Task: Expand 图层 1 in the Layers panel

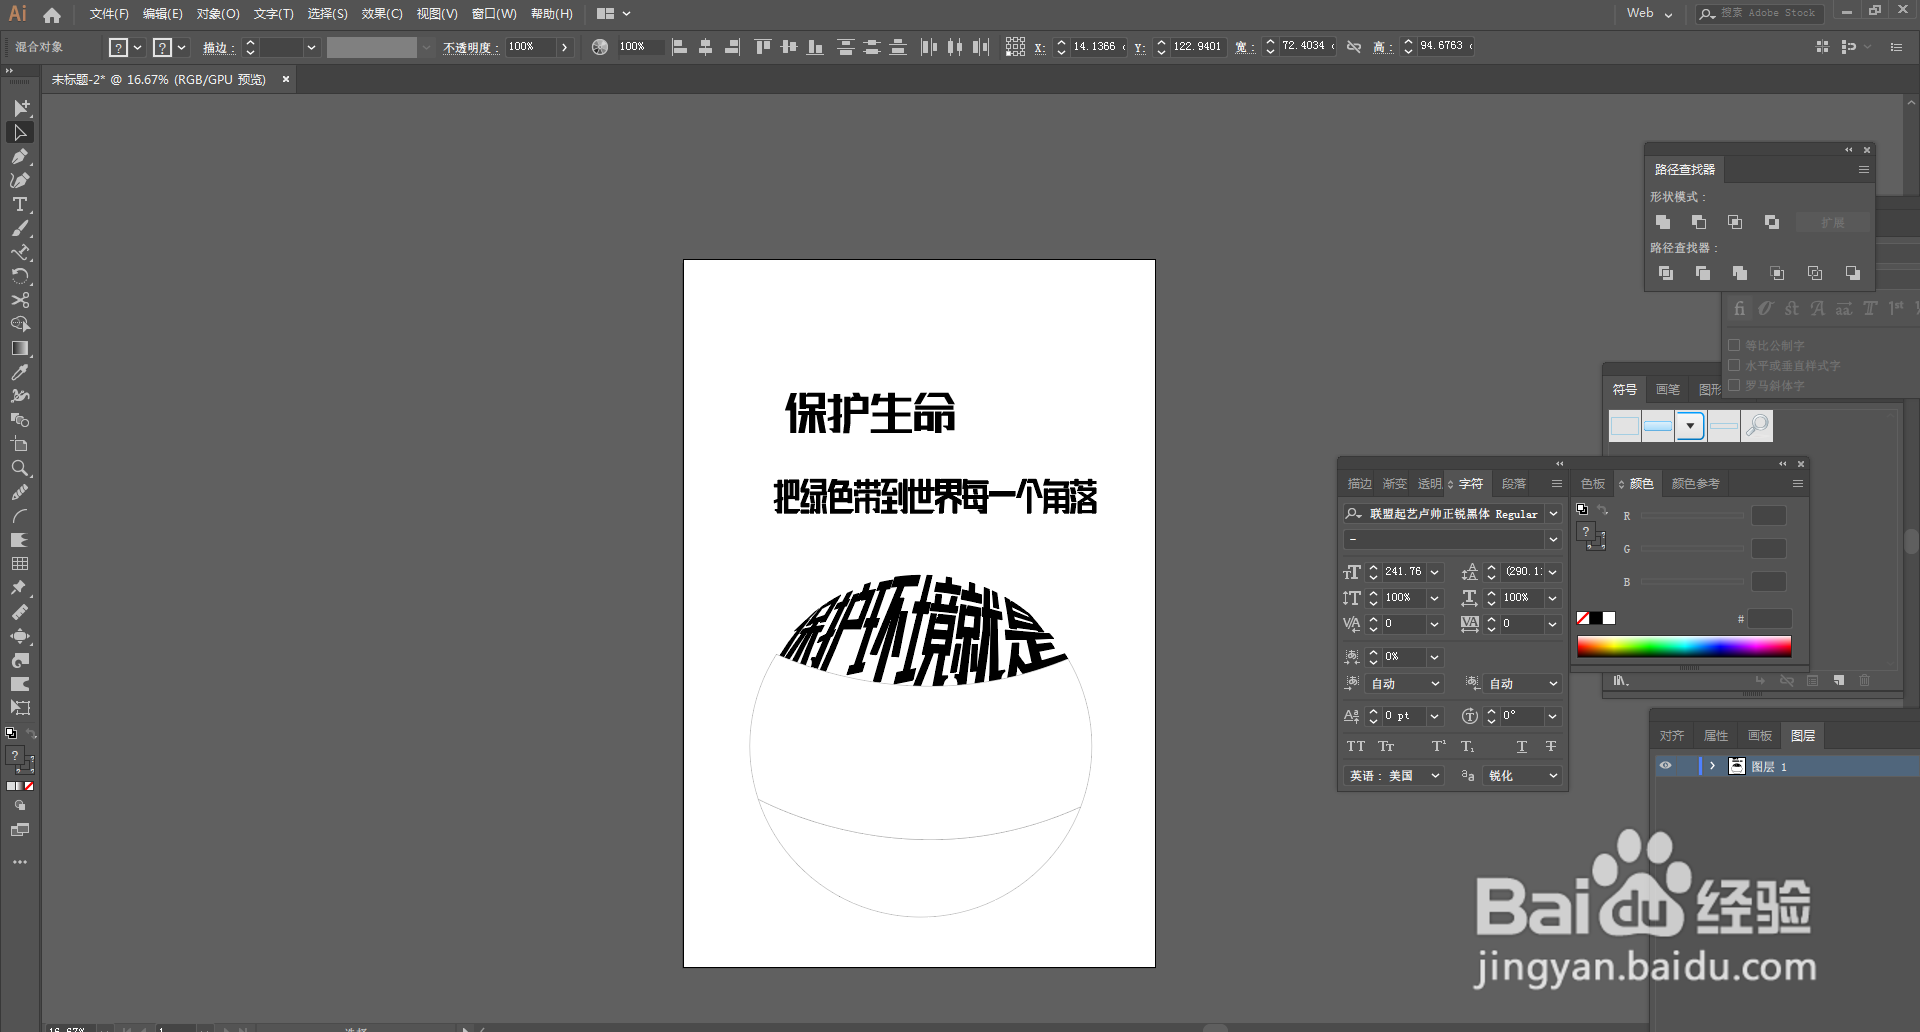Action: [x=1712, y=766]
